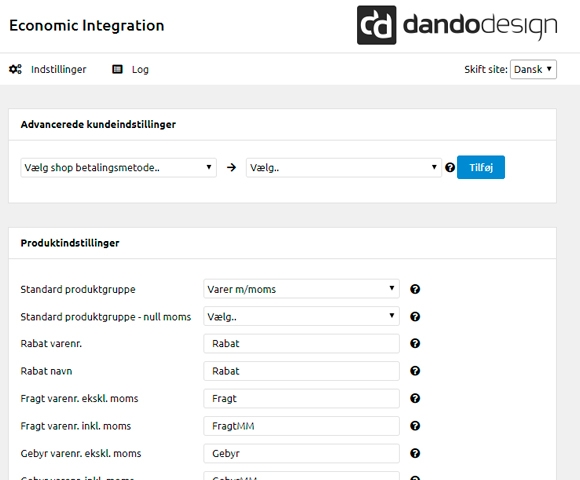Open help for Gebyr varenr. ekskl. moms
Screen dimensions: 580x480
pos(415,453)
